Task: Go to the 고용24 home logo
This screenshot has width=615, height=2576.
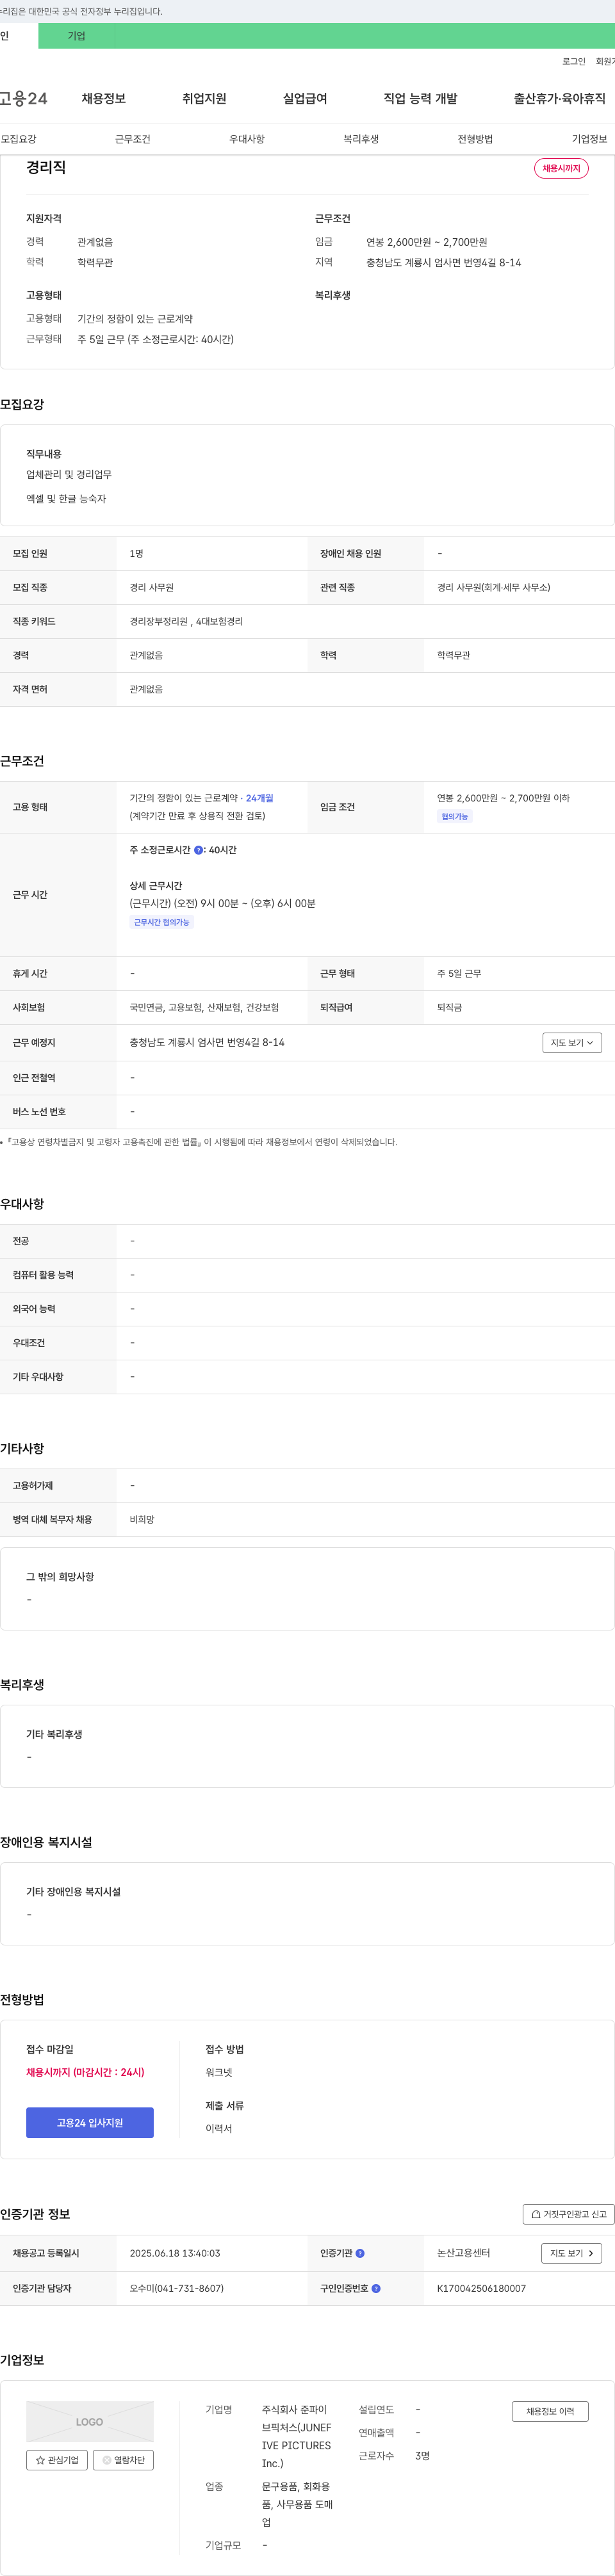Action: click(x=23, y=98)
